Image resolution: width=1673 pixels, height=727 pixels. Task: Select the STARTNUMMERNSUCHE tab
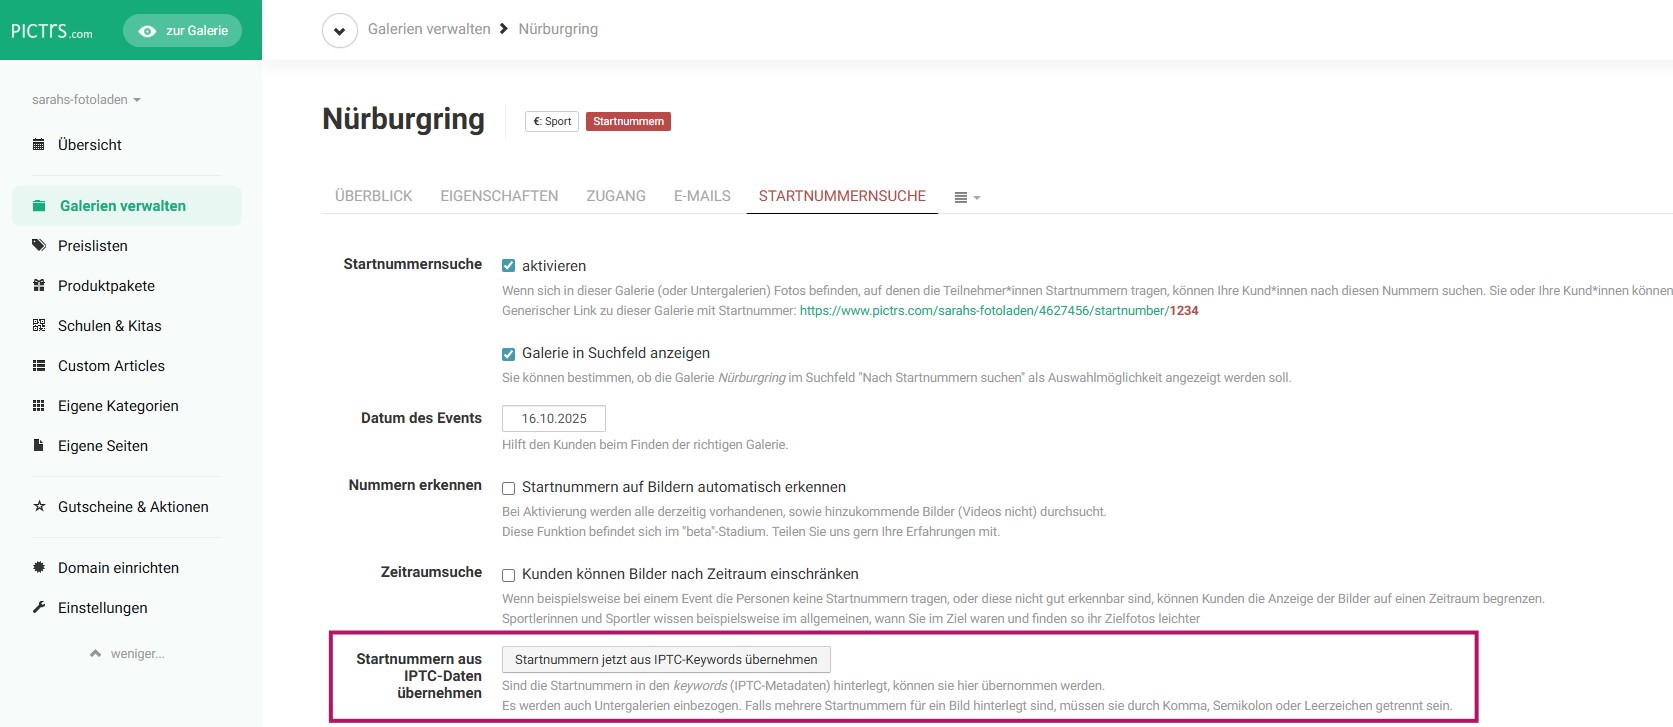(x=842, y=196)
